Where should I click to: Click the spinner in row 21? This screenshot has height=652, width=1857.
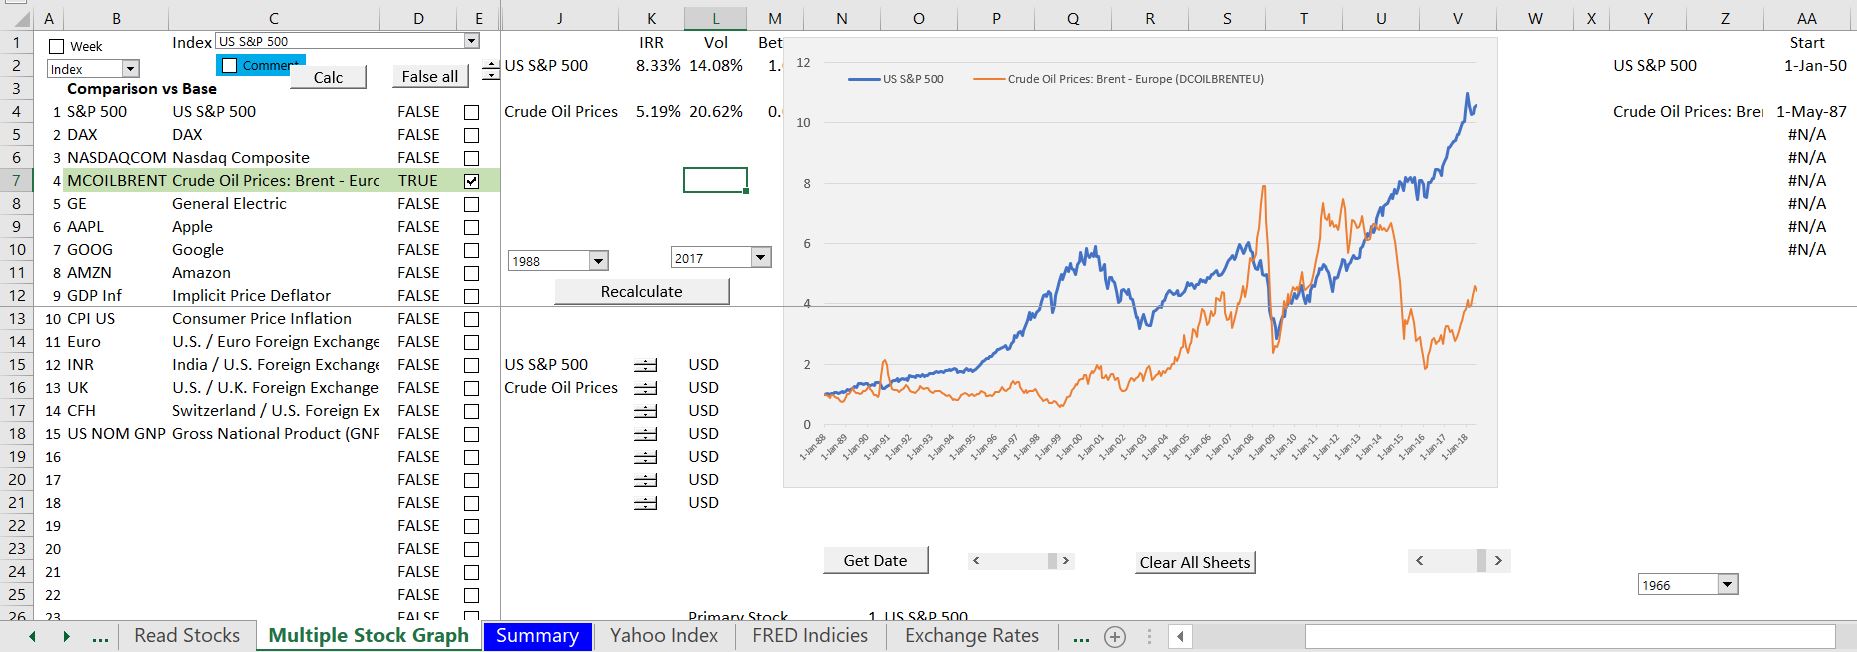coord(646,503)
